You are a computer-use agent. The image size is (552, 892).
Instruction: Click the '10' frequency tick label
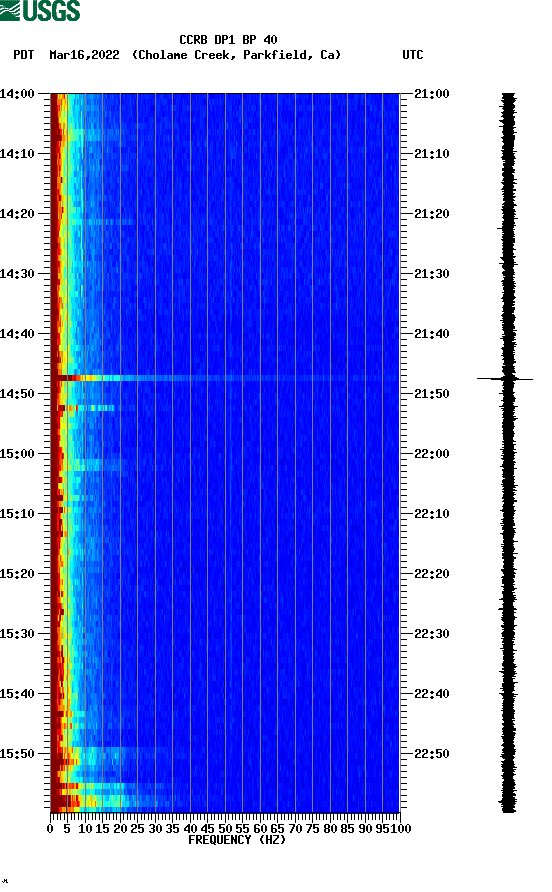click(x=85, y=829)
